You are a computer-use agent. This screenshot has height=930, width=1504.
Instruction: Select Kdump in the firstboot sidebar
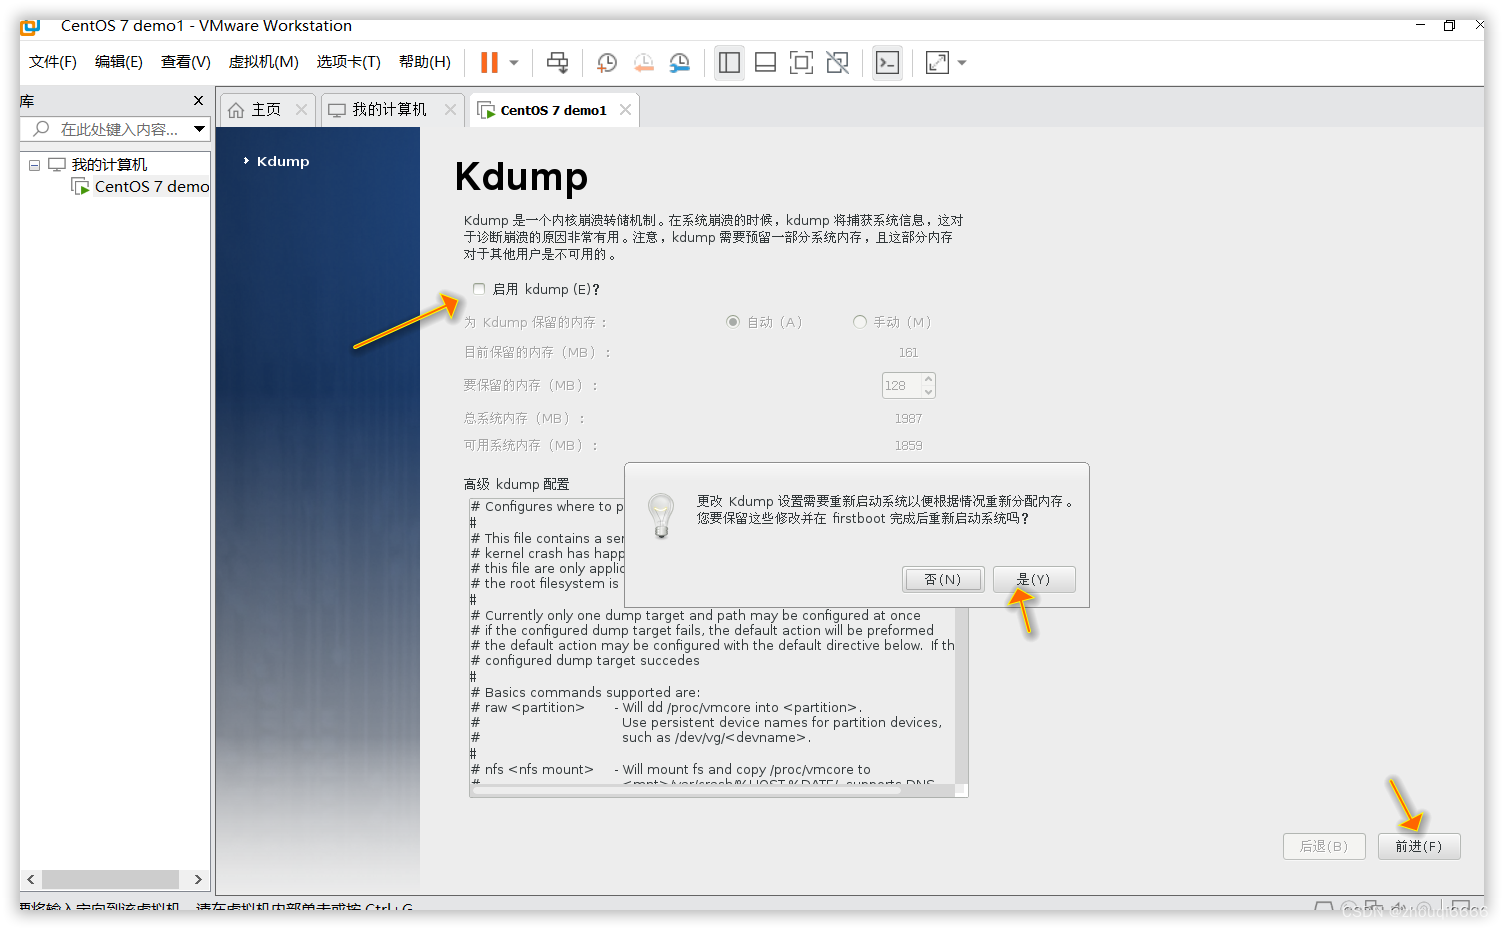tap(283, 161)
